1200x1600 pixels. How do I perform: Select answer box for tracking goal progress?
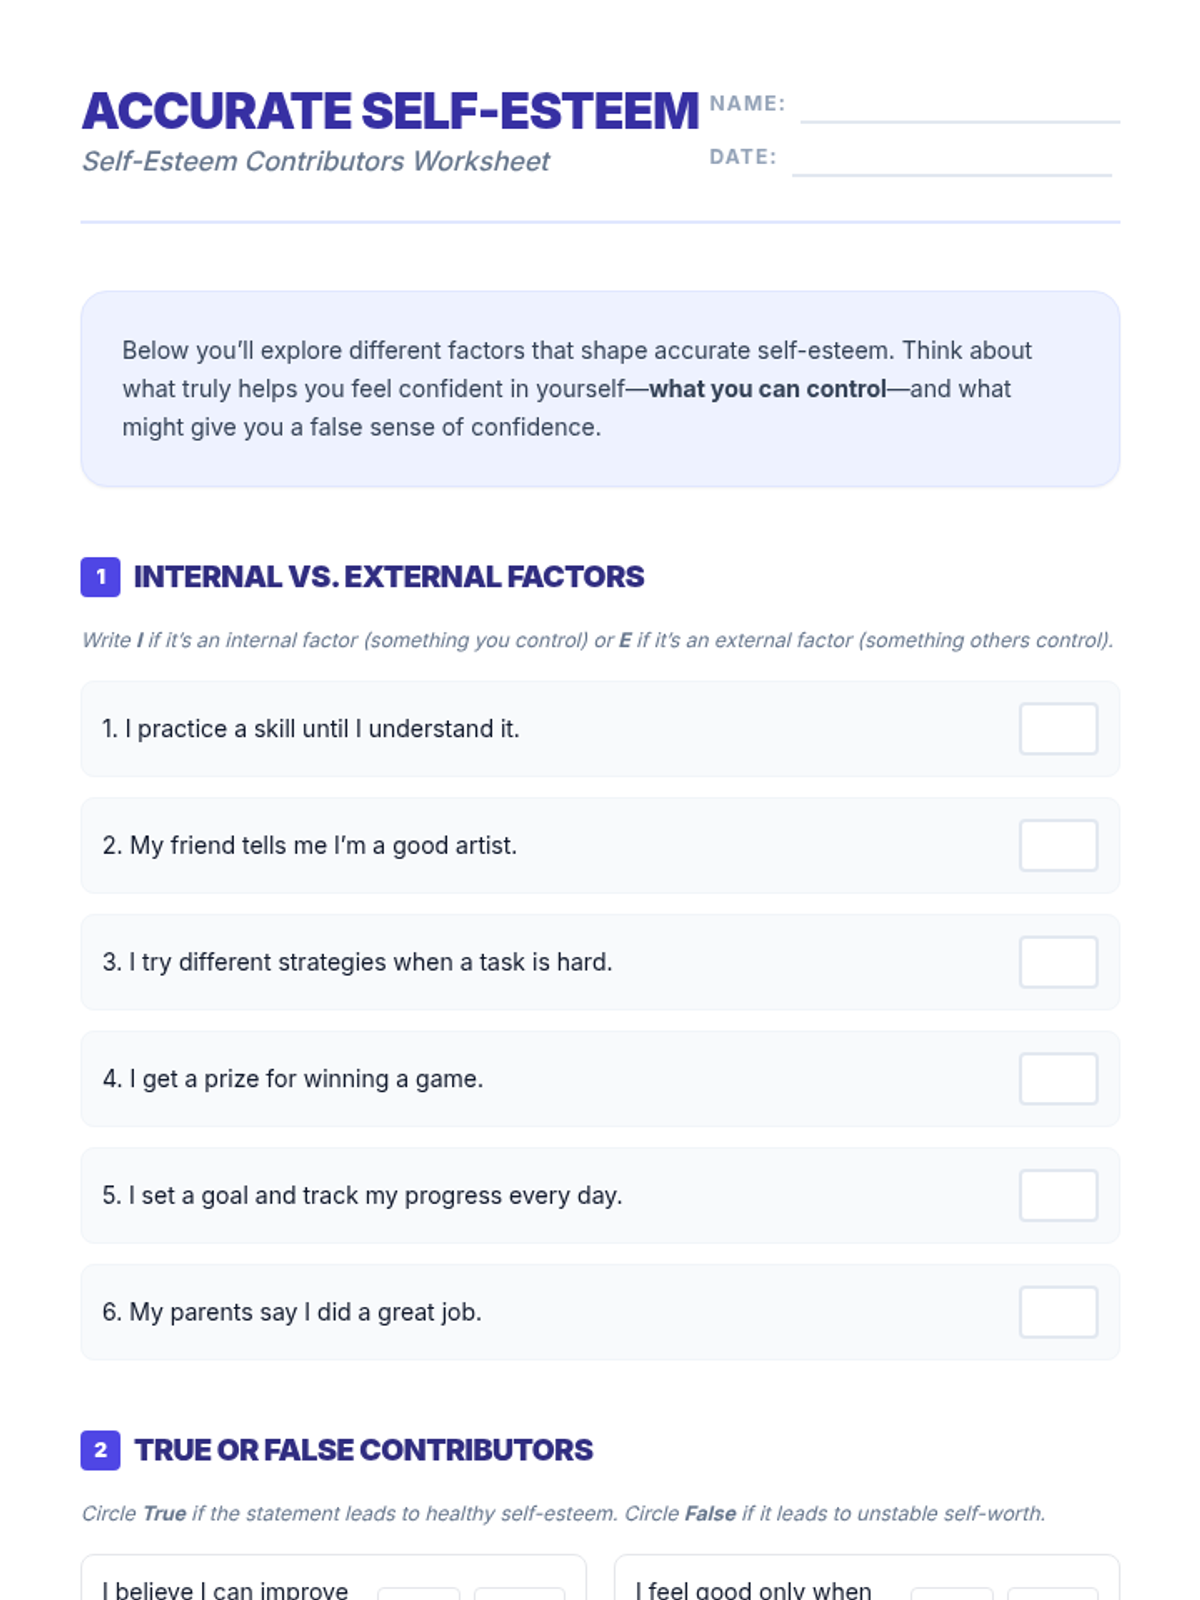click(1058, 1196)
